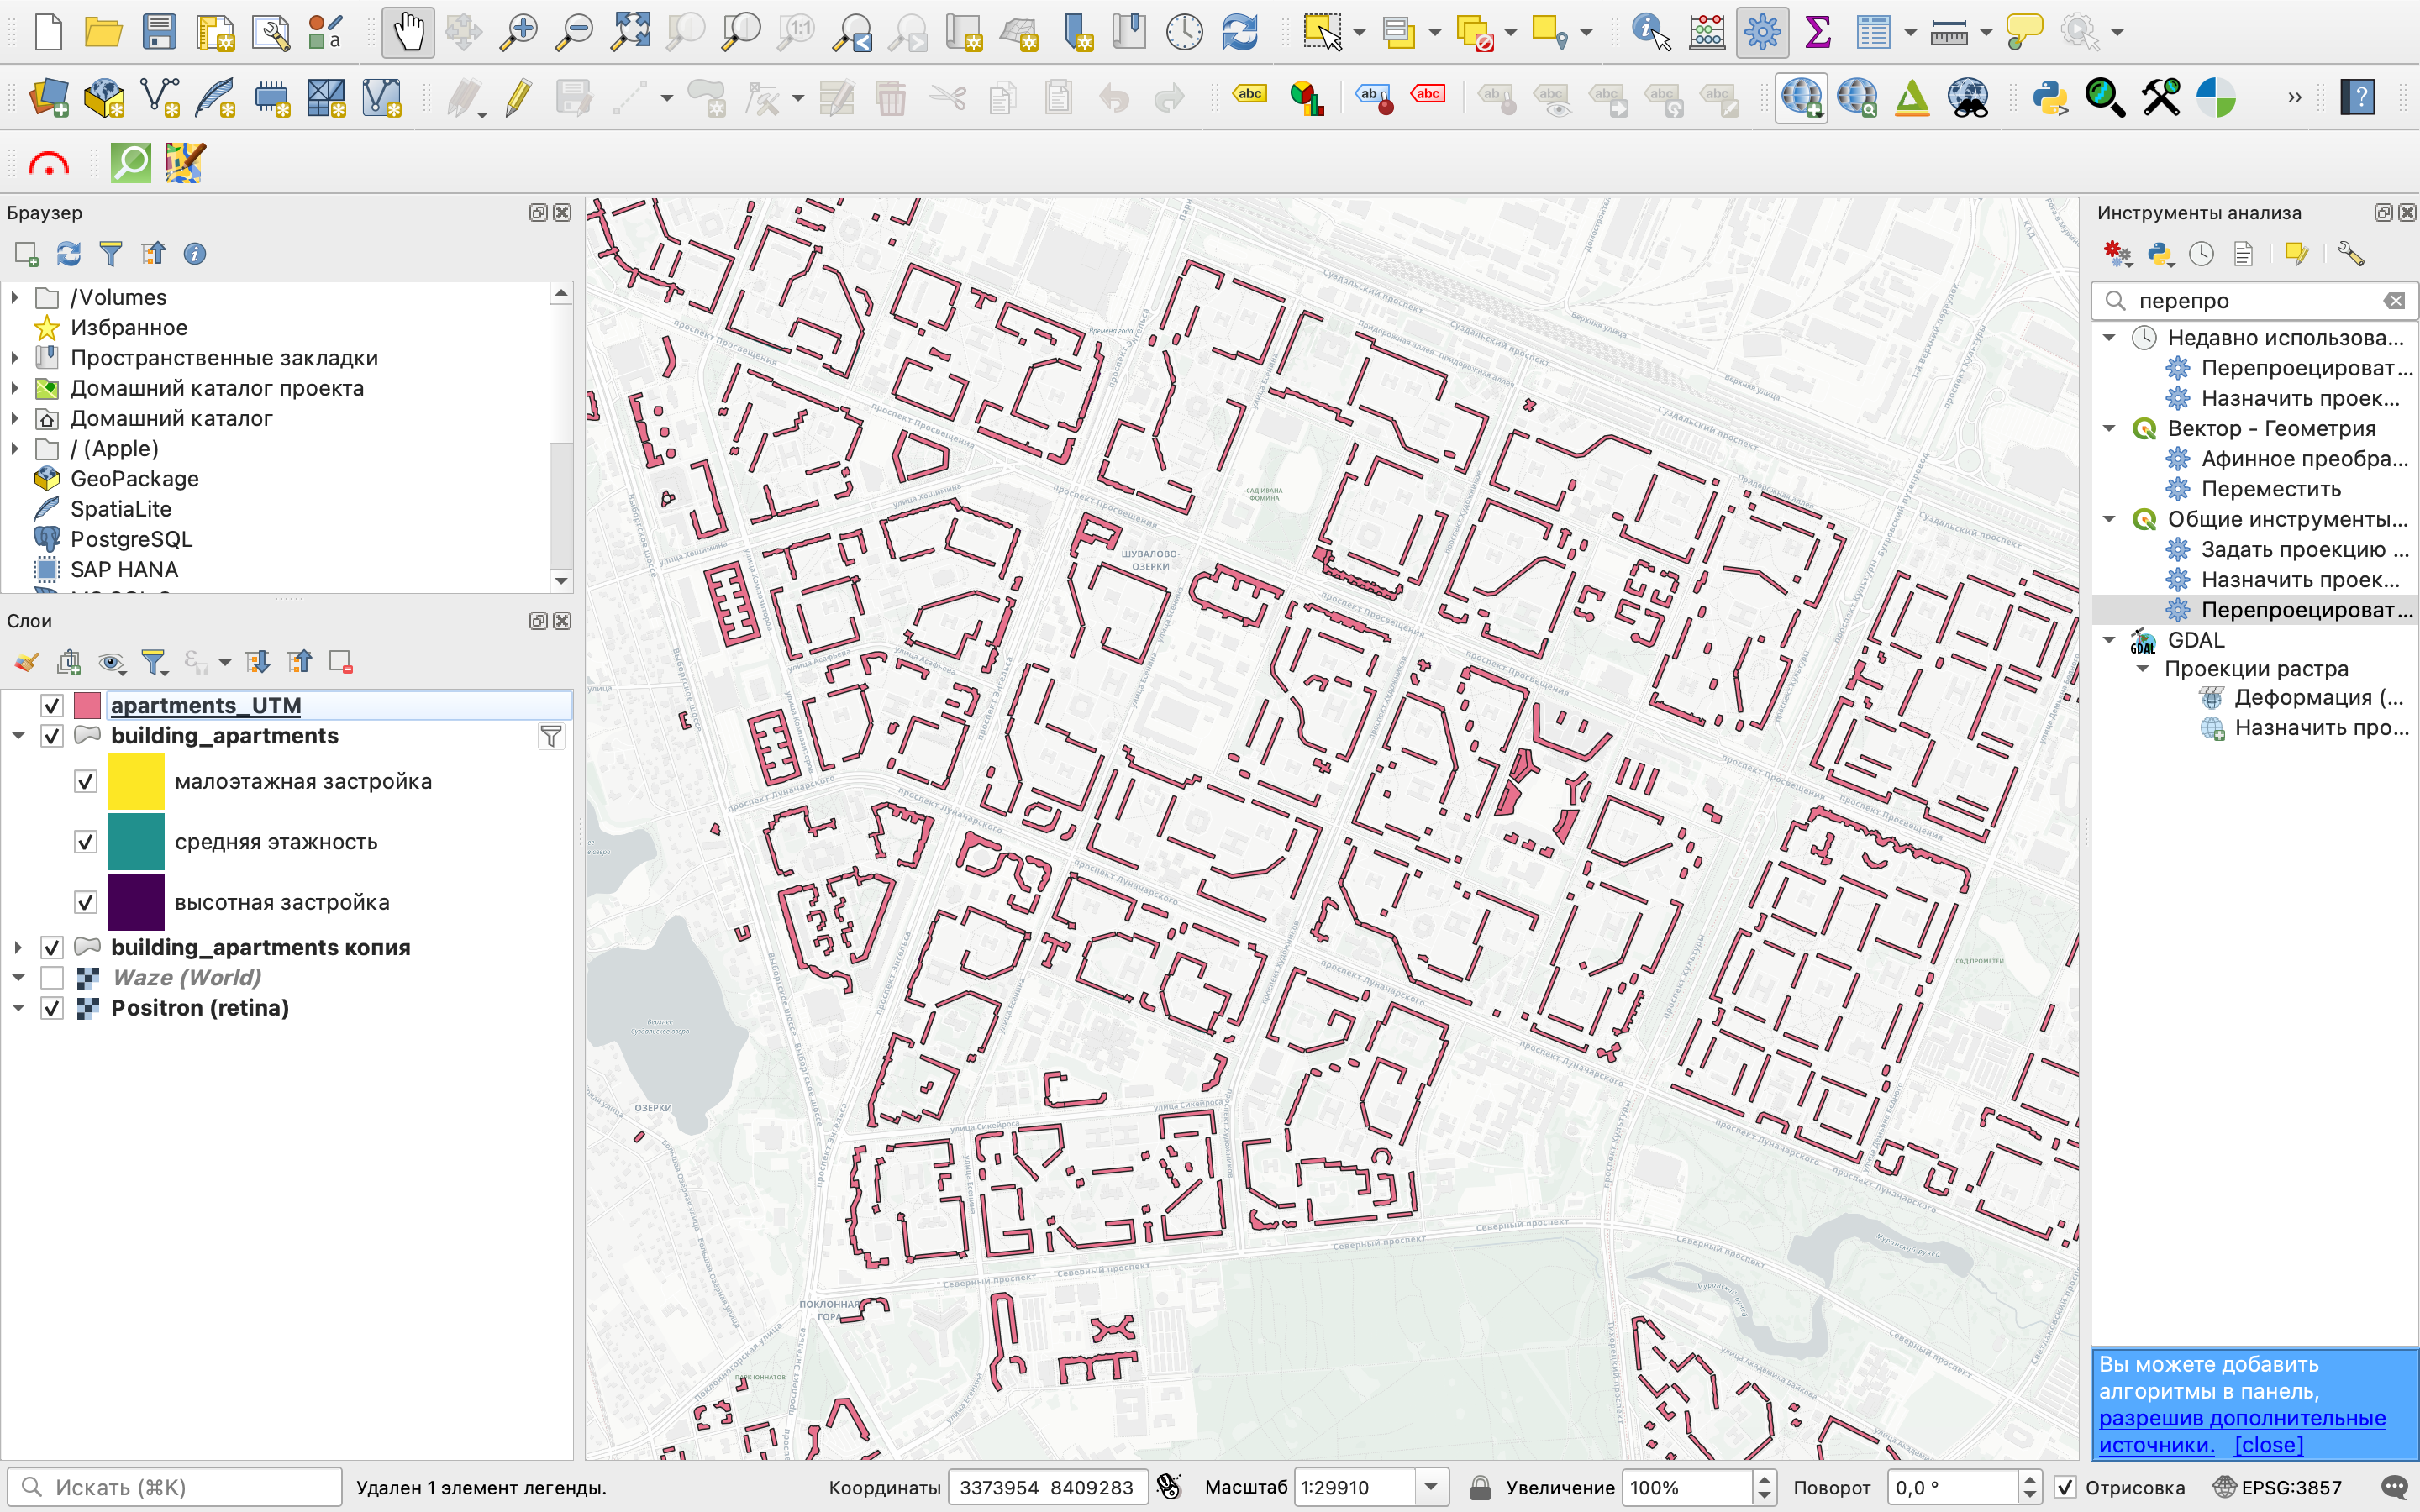Expand the building_apartments копия layer
This screenshot has height=1512, width=2420.
[17, 947]
